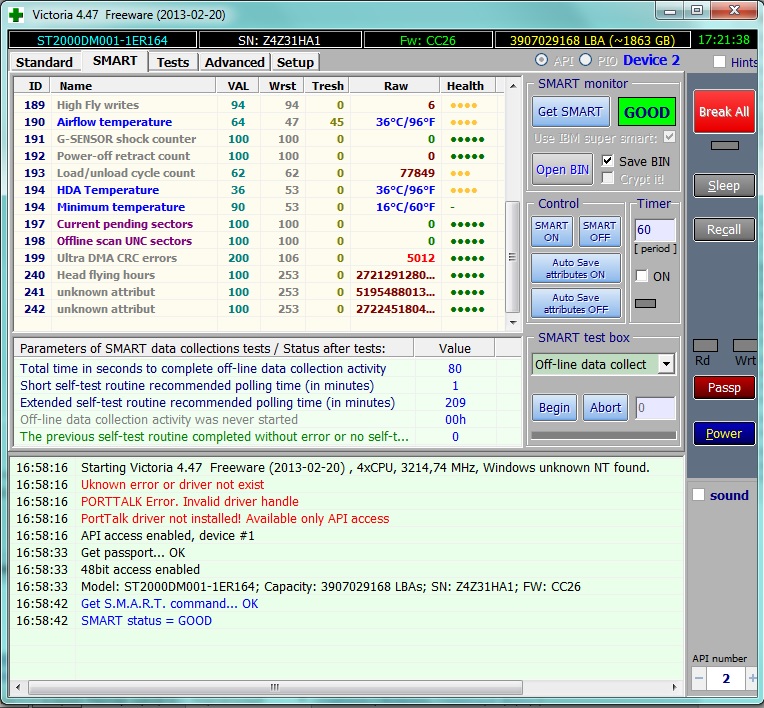Image resolution: width=764 pixels, height=708 pixels.
Task: Click the Begin test button
Action: [554, 407]
